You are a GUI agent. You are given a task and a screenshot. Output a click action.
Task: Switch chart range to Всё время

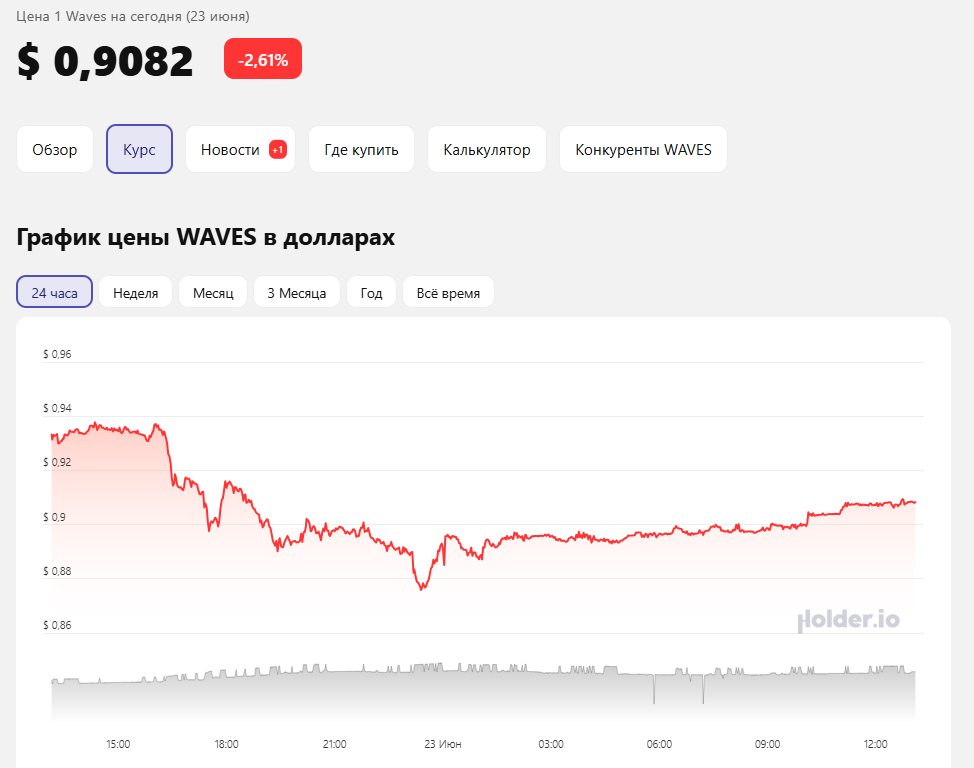pos(448,292)
